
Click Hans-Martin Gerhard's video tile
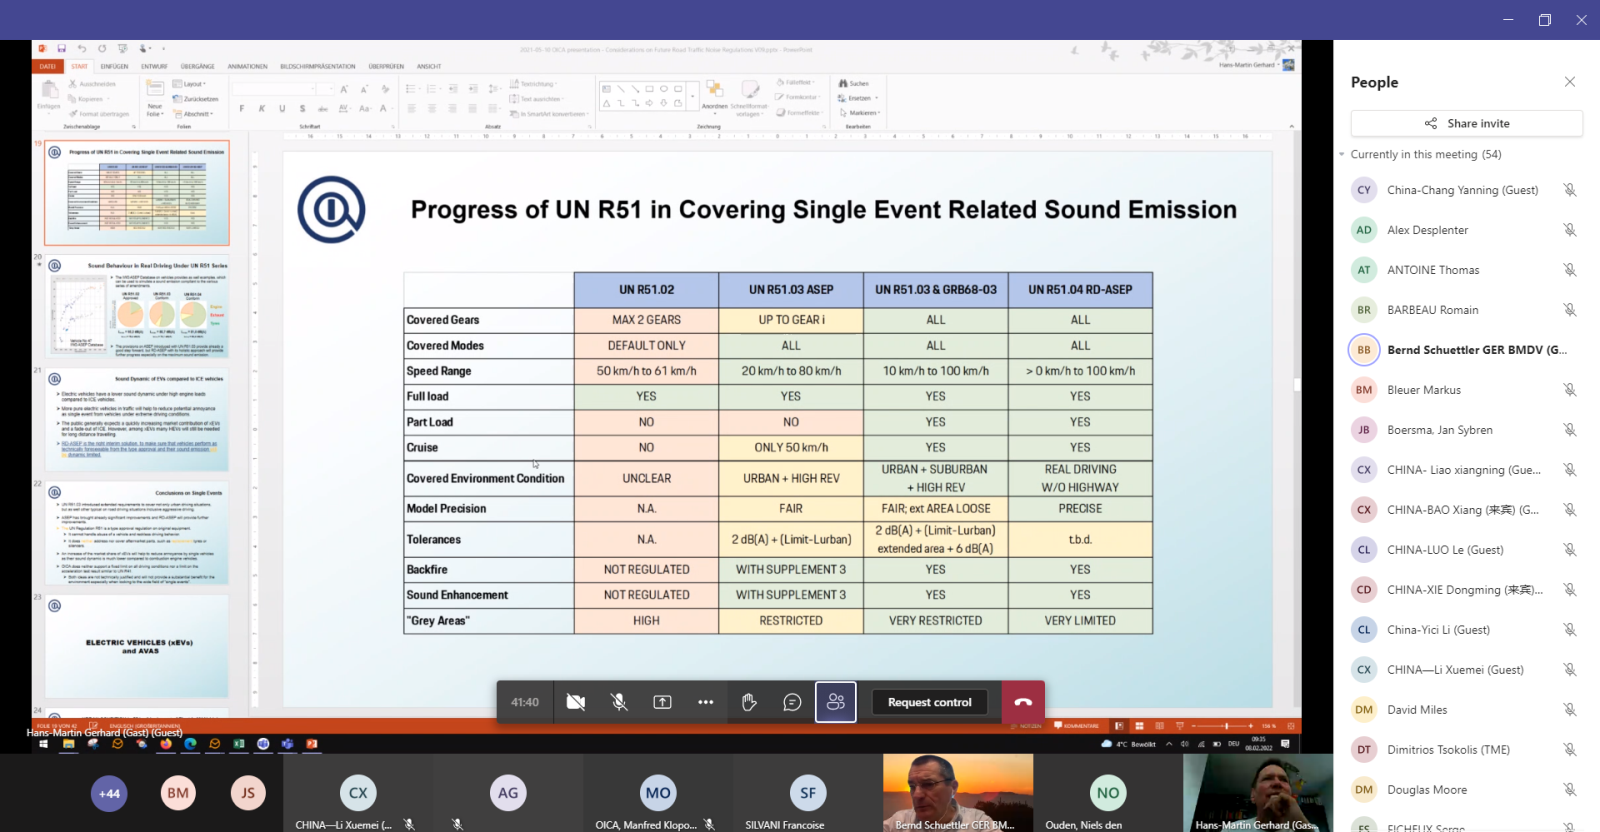pyautogui.click(x=1257, y=792)
